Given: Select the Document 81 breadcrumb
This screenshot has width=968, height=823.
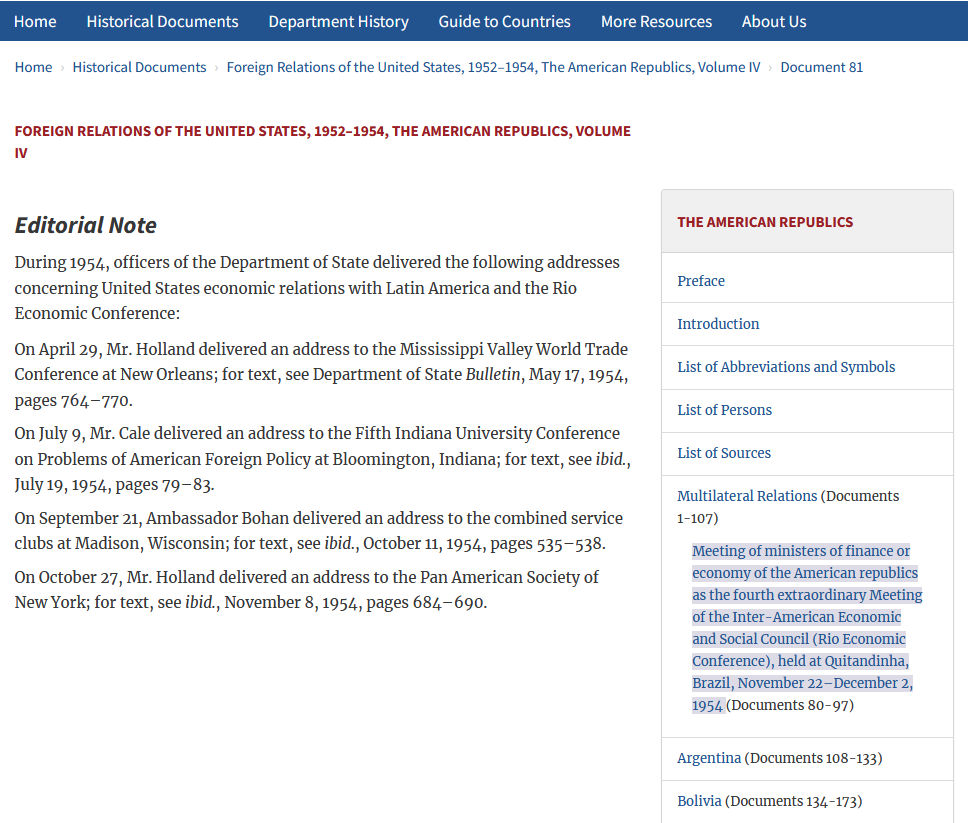Looking at the screenshot, I should click(x=822, y=67).
